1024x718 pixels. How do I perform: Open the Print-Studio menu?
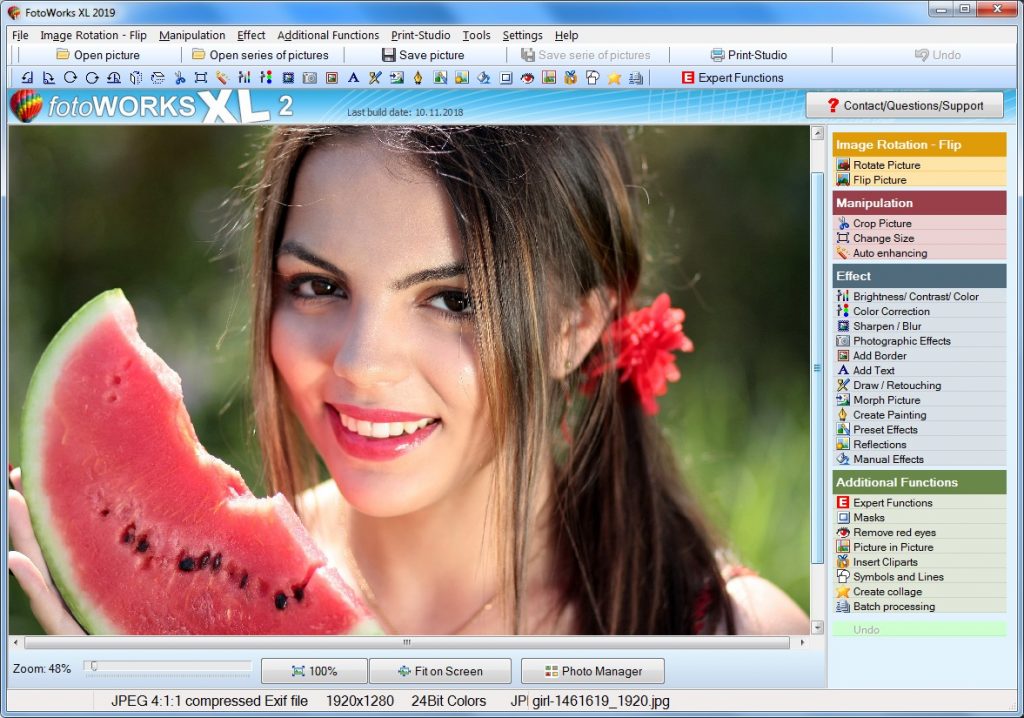click(x=420, y=35)
